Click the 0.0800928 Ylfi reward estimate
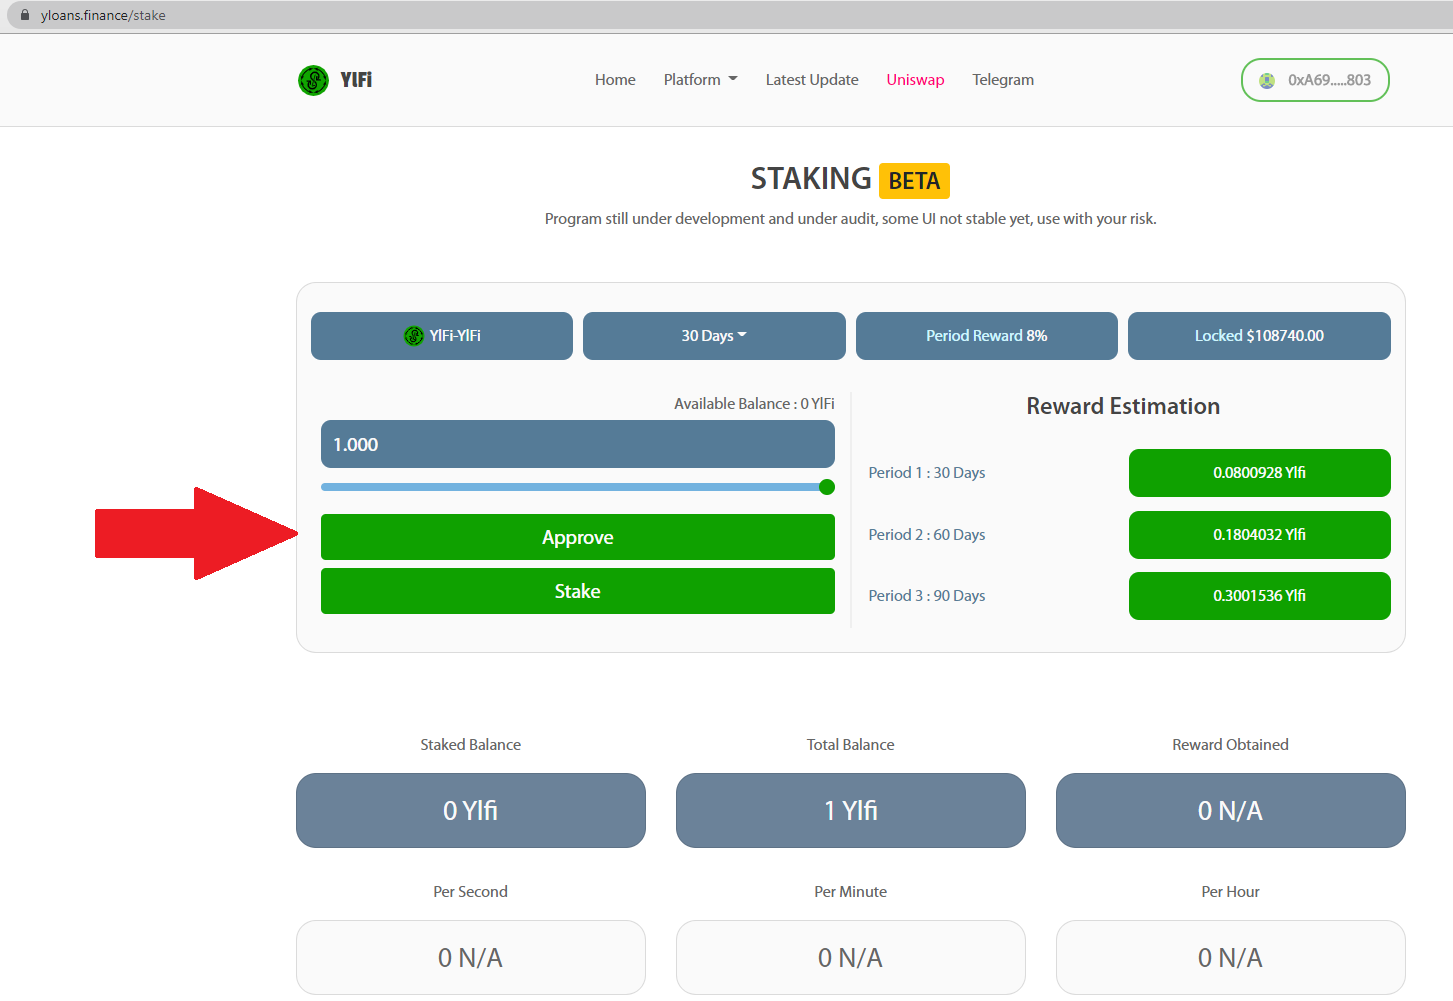 [1260, 473]
